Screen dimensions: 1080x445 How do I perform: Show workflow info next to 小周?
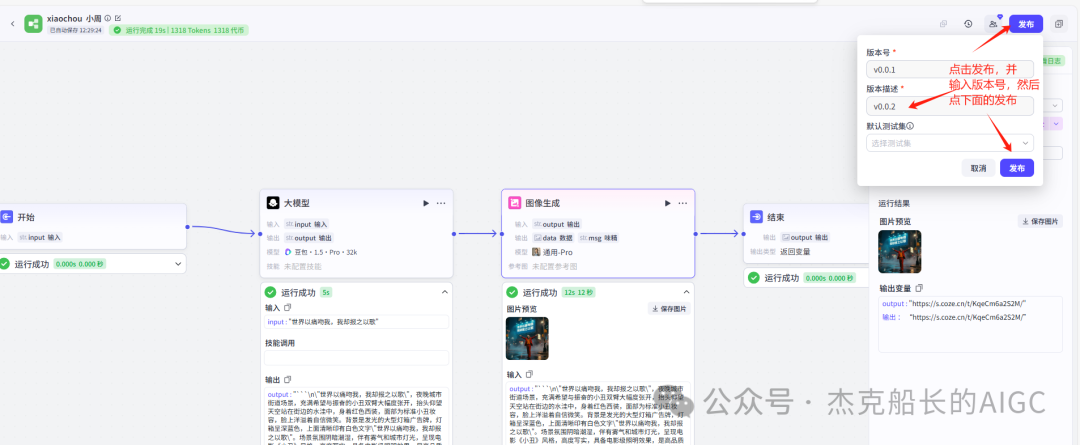[107, 18]
